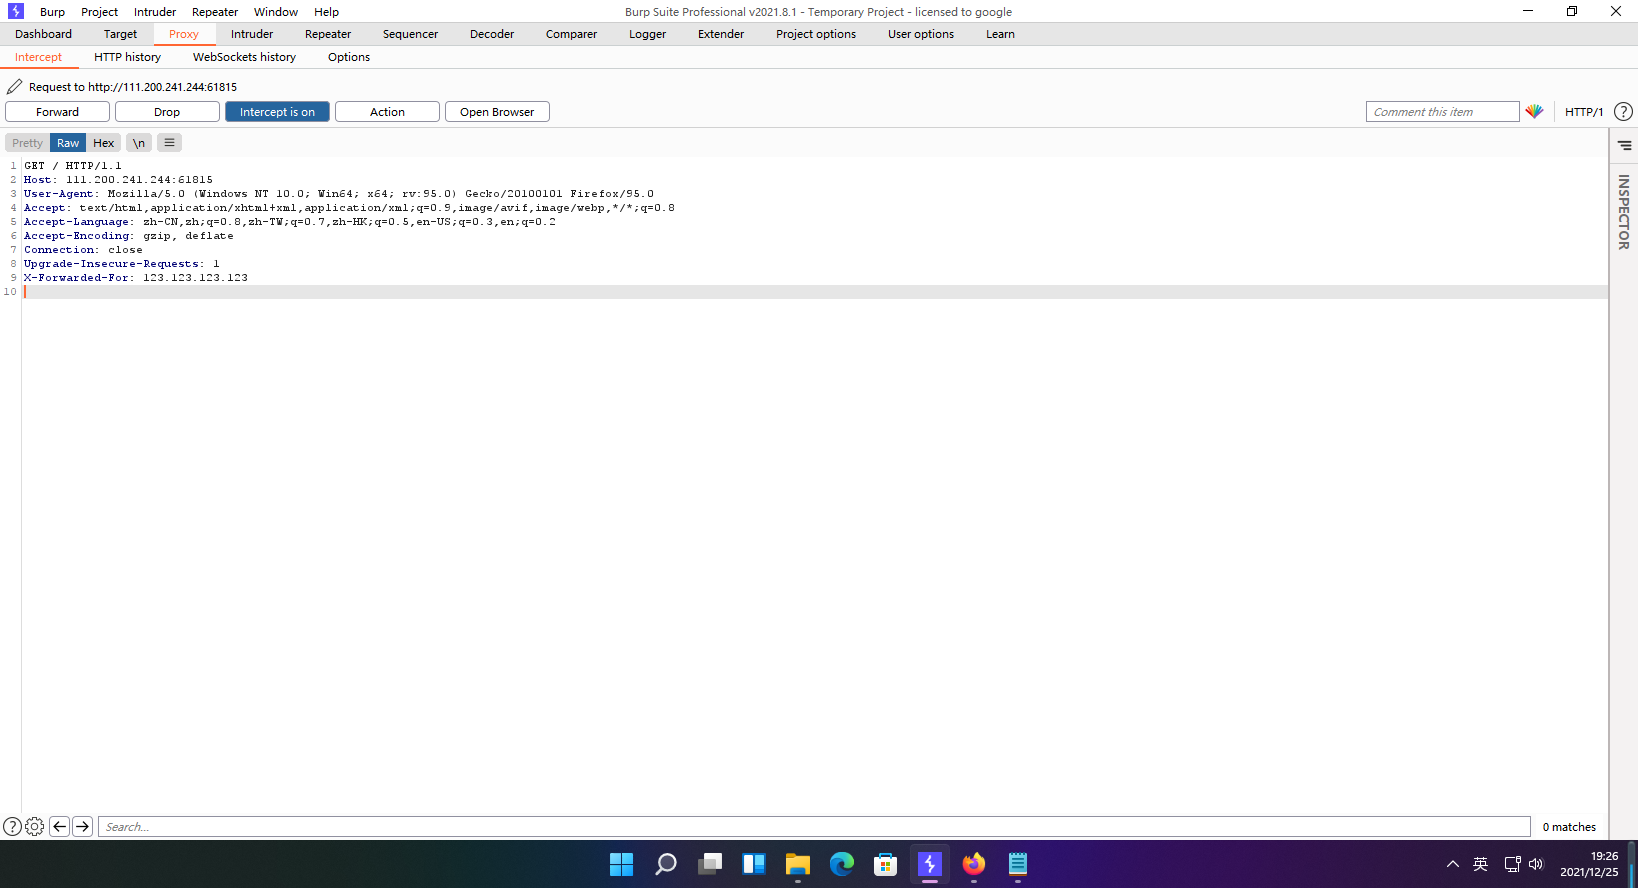Screen dimensions: 1638x888
Task: Open the Learn tab
Action: point(1000,34)
